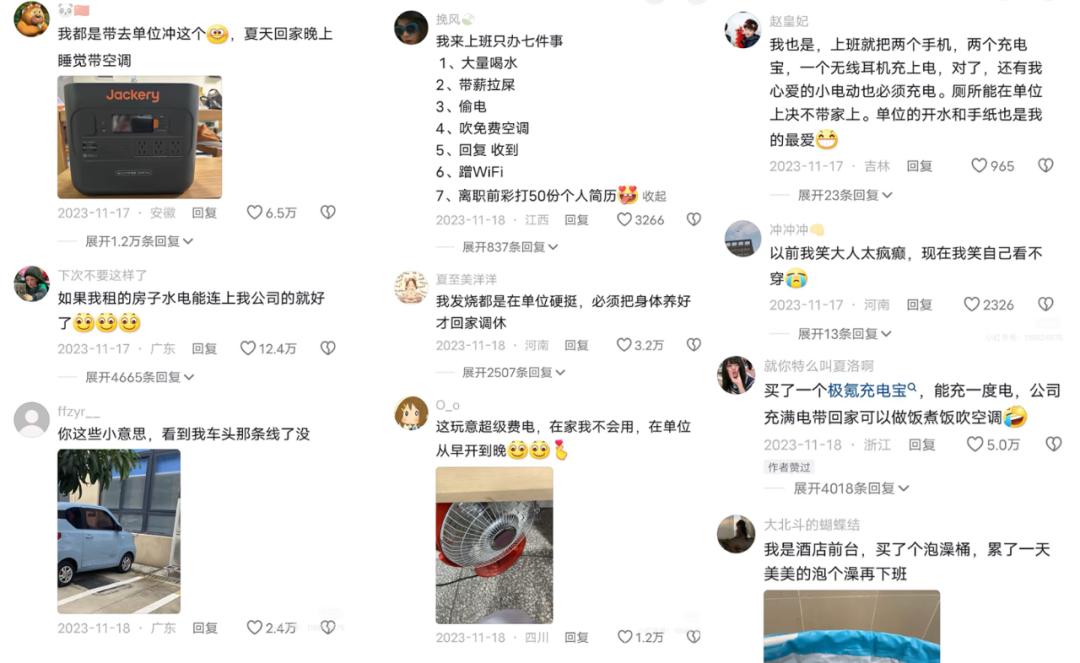Reply to the 夏至美洋洋 fever comment
Image resolution: width=1080 pixels, height=663 pixels.
[577, 345]
